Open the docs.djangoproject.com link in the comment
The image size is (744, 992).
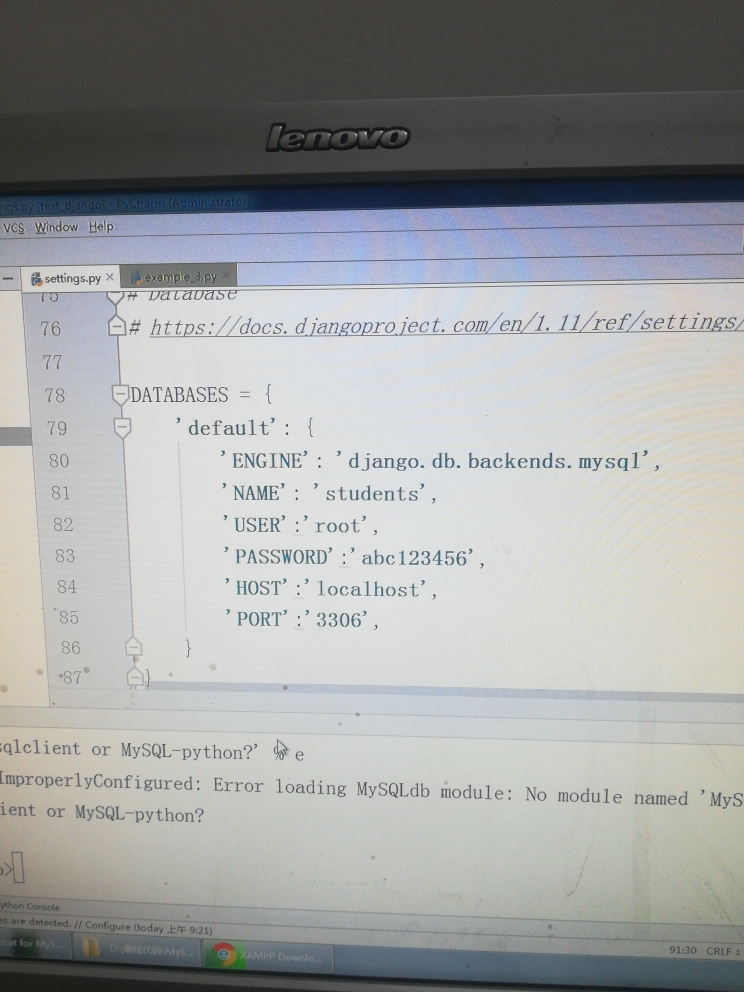[446, 325]
